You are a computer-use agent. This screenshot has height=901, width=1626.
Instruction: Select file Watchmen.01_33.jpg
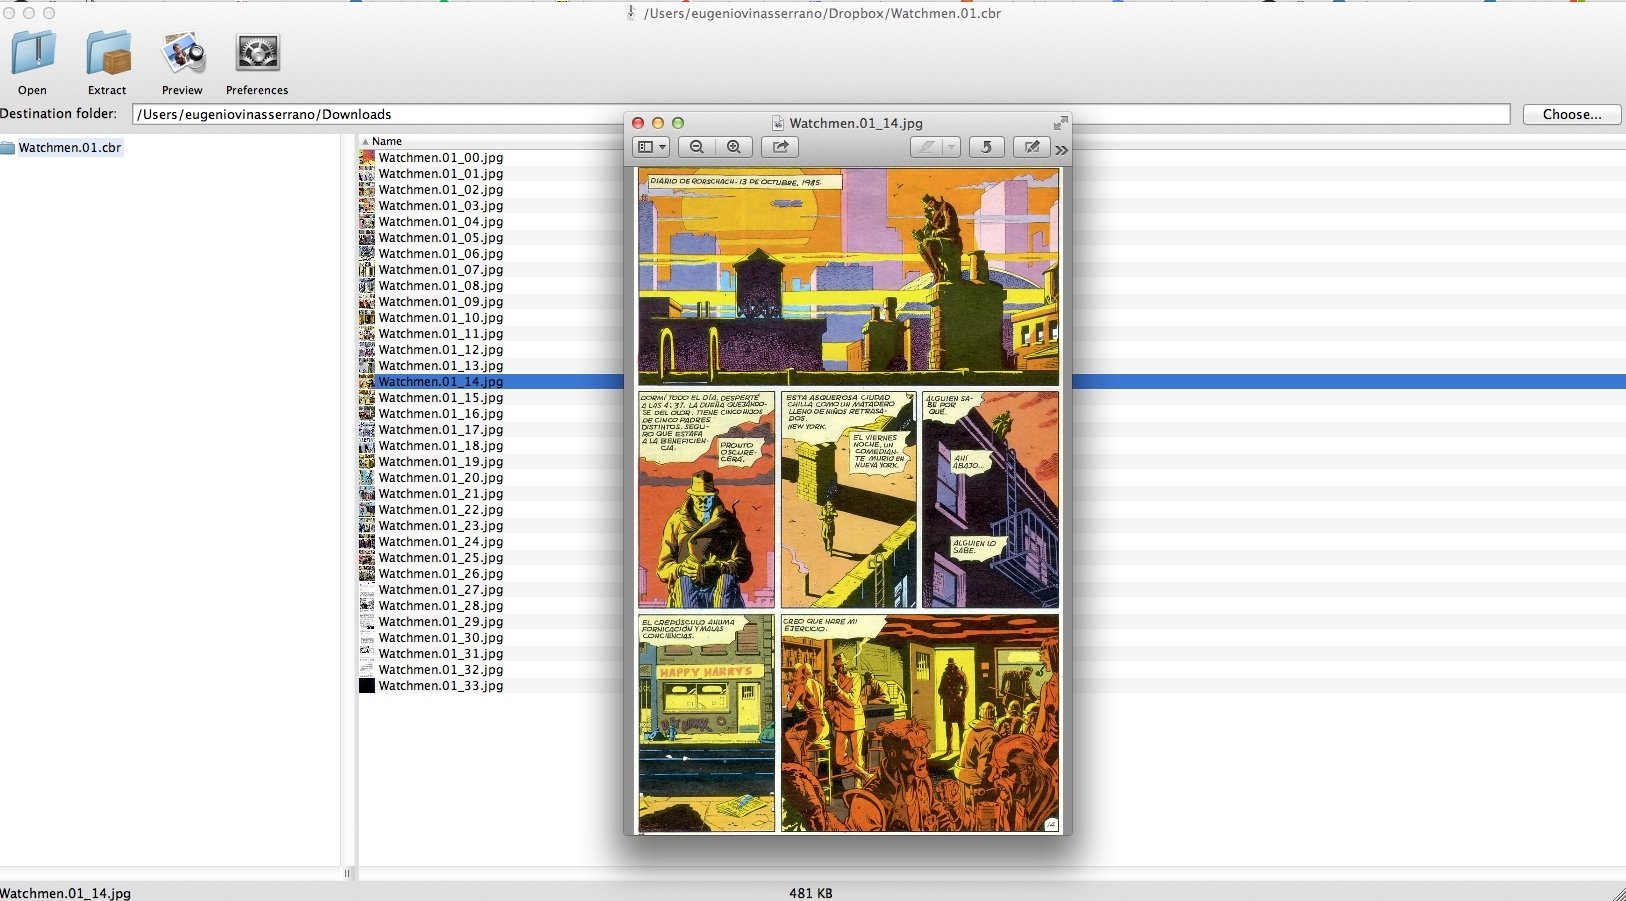441,685
